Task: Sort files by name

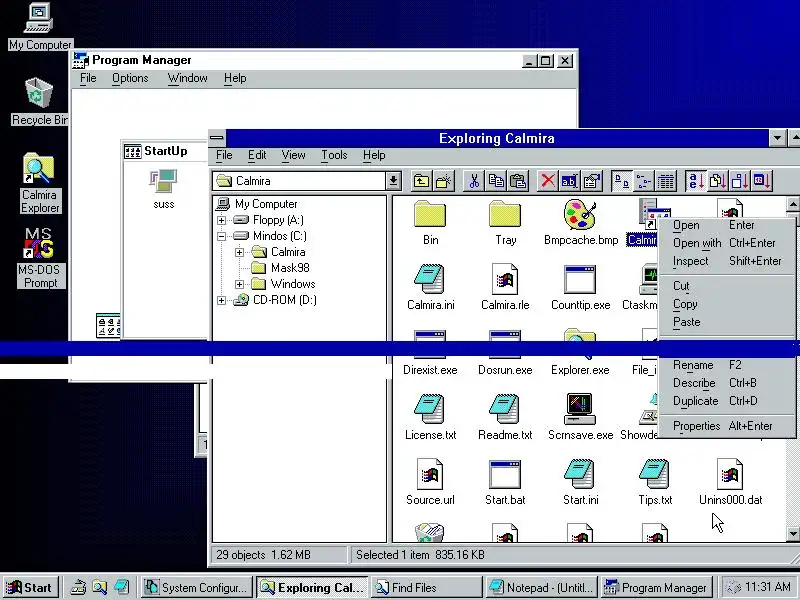Action: (x=696, y=181)
